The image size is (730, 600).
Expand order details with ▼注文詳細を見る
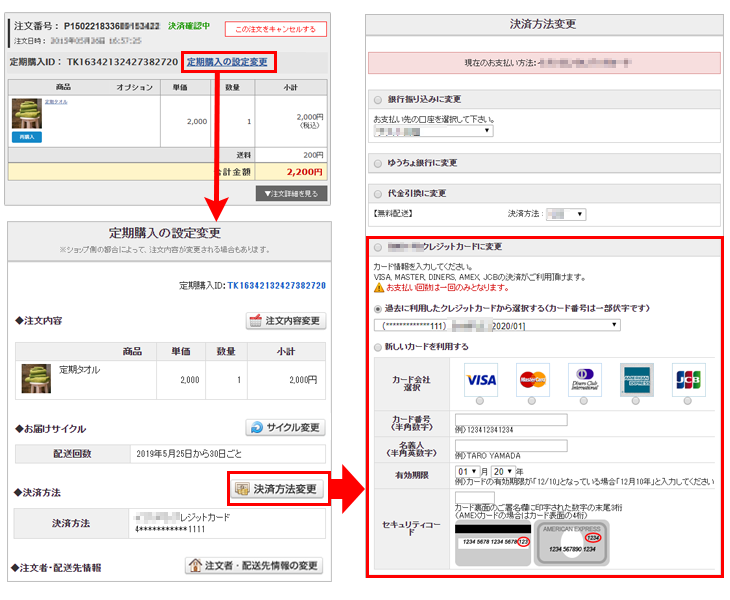pyautogui.click(x=291, y=194)
